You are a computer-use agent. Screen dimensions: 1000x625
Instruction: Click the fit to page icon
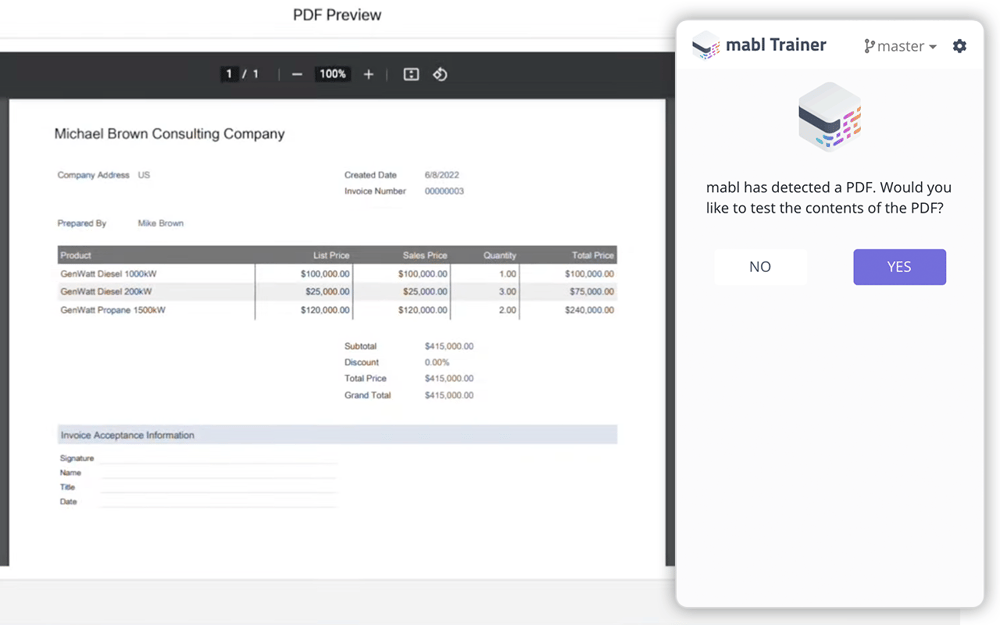[x=411, y=75]
